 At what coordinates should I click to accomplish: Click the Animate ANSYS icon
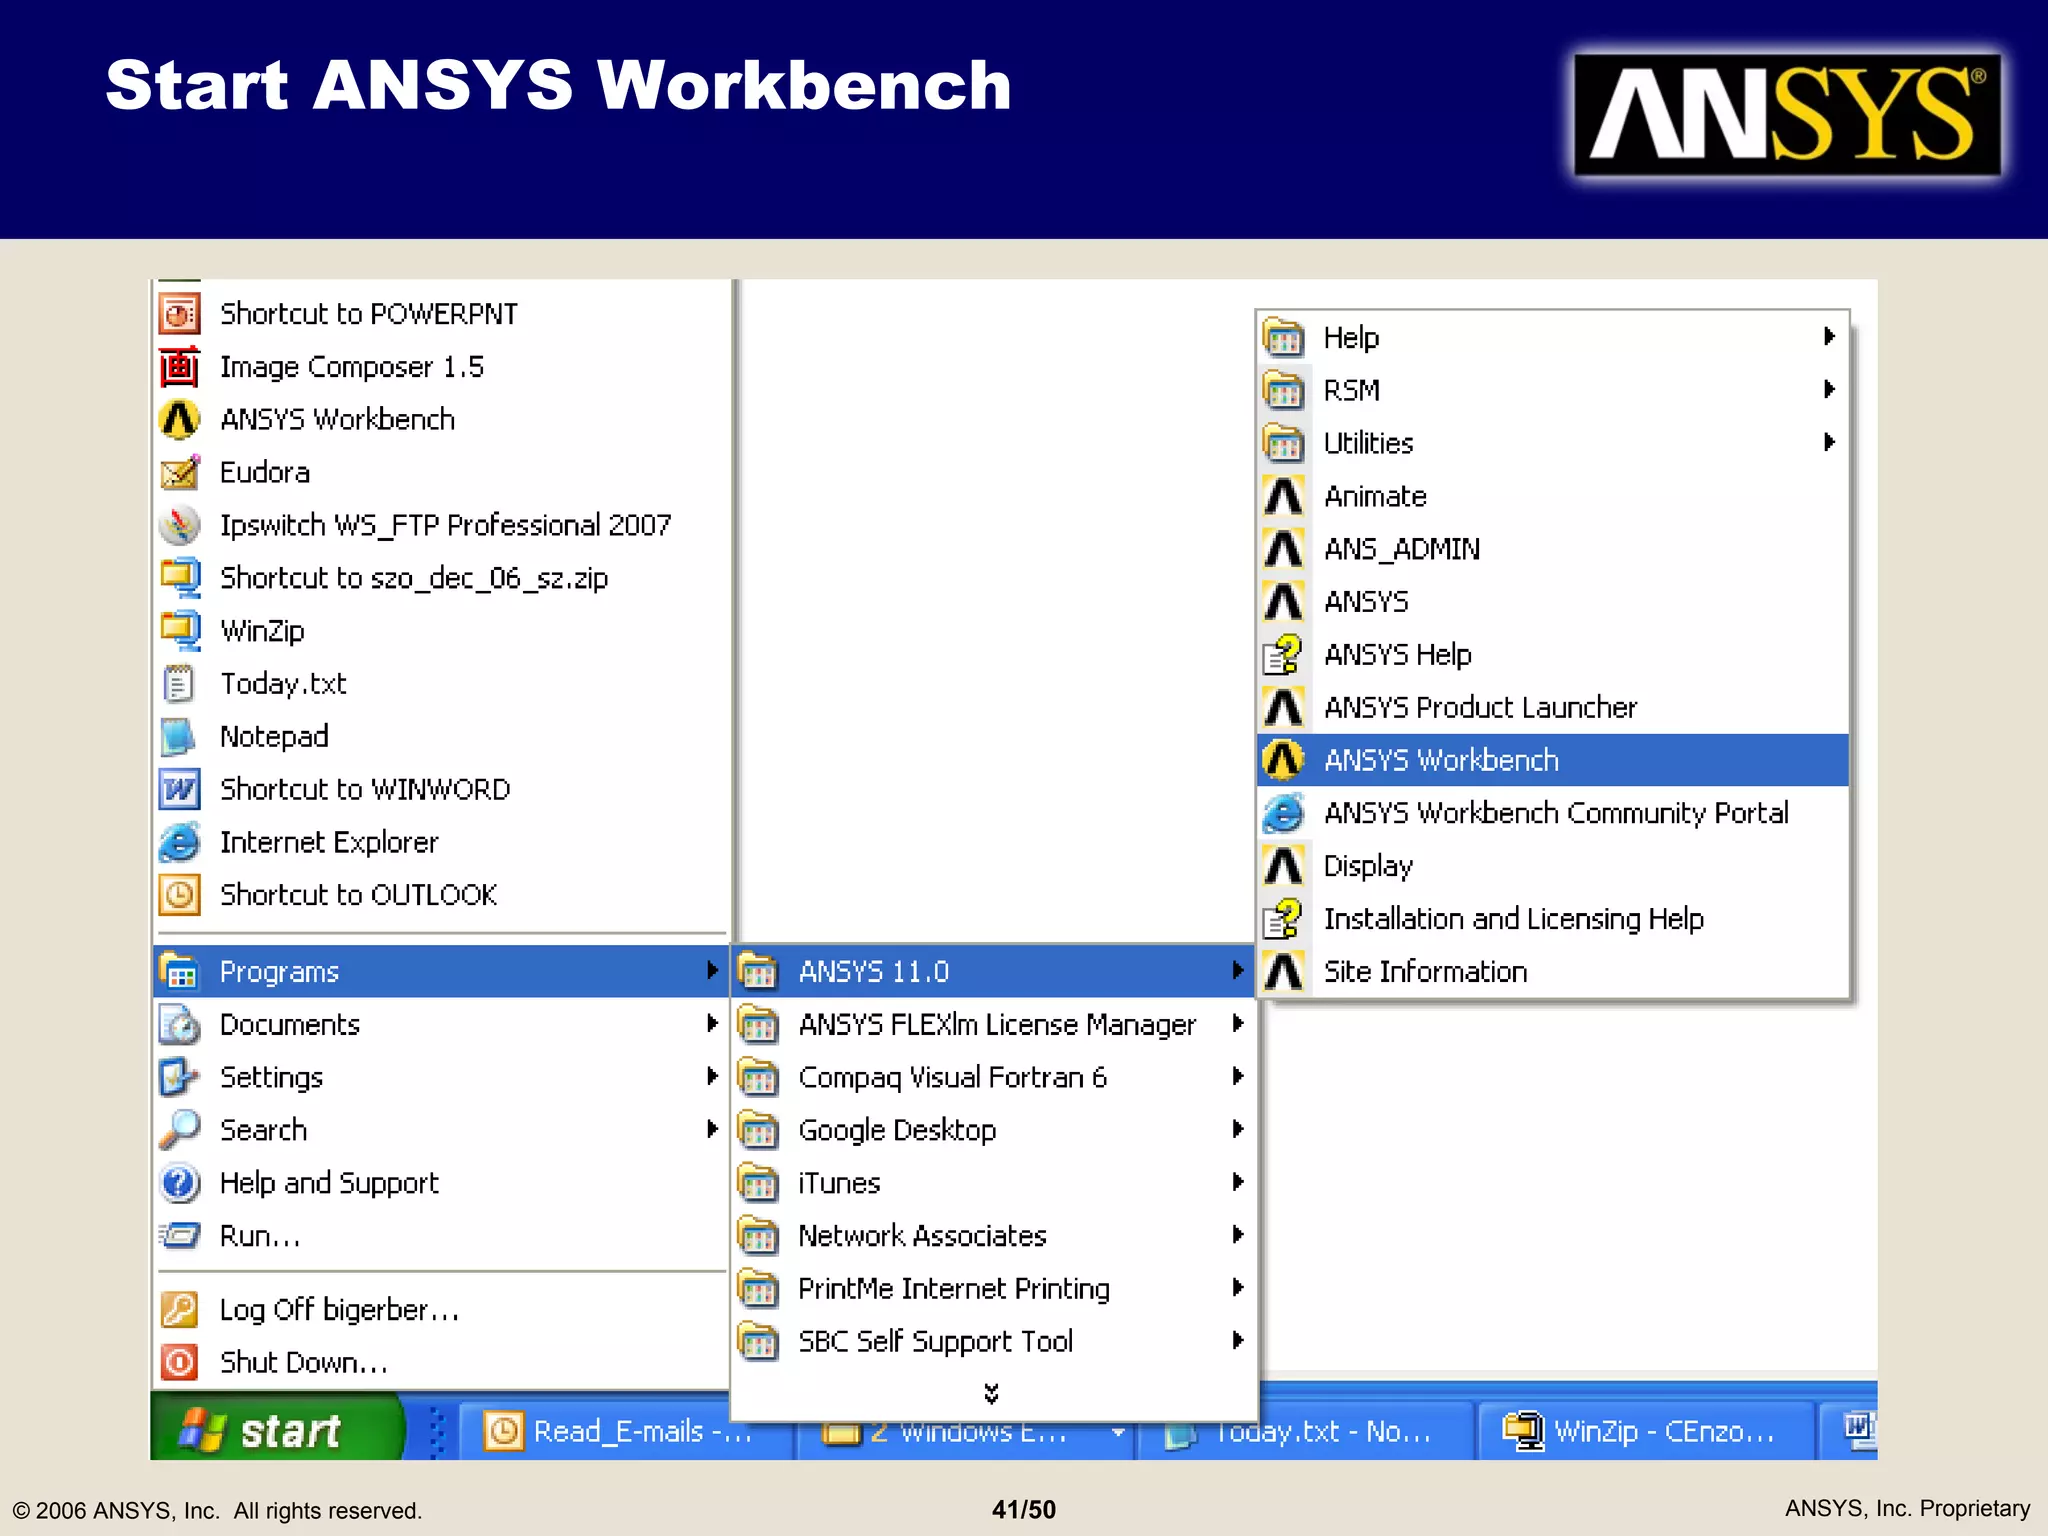1284,497
